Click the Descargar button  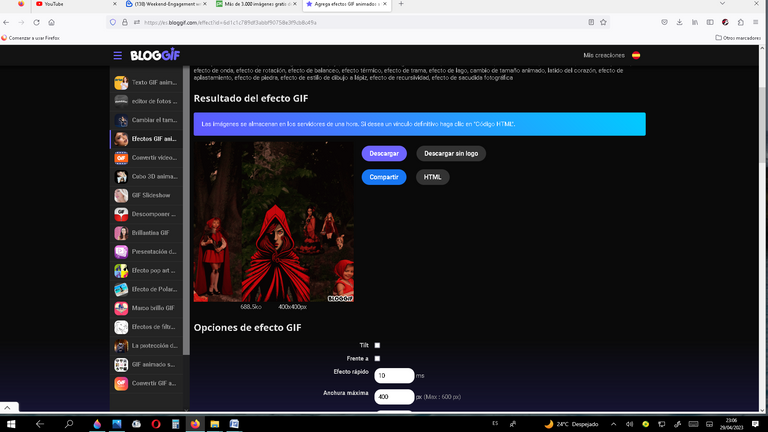pos(384,153)
